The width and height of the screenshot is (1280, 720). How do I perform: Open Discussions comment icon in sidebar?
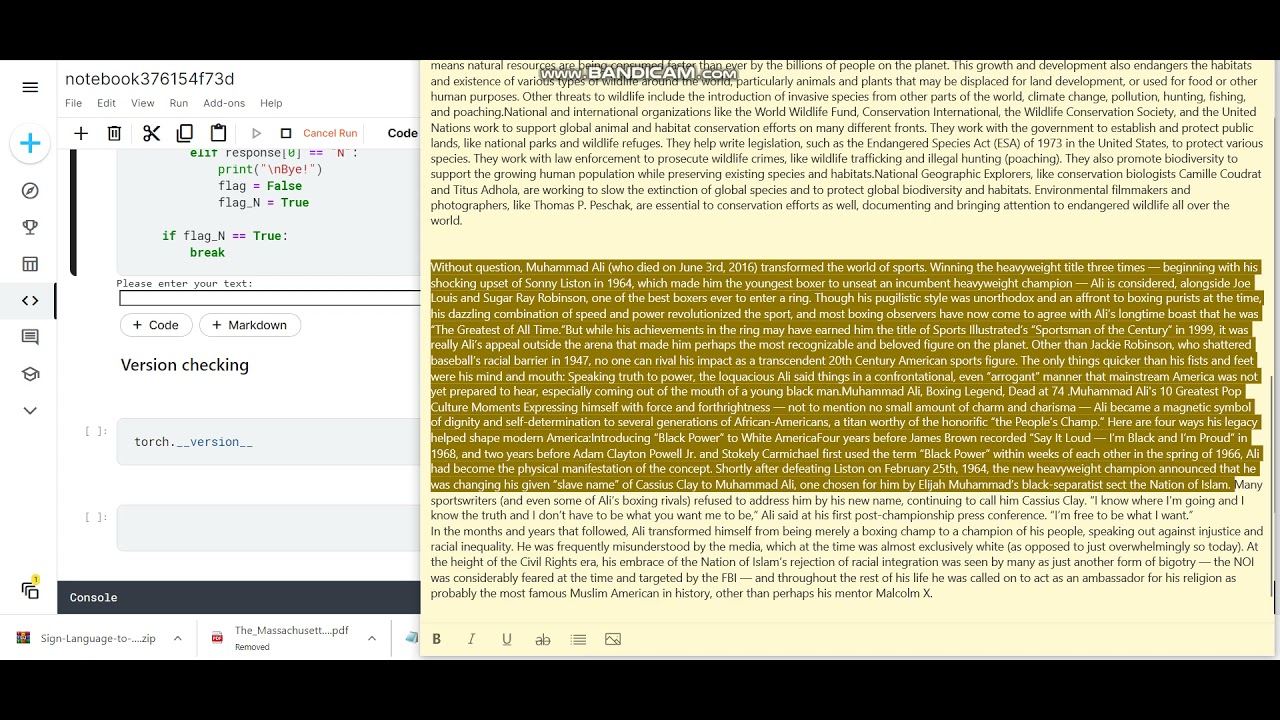pos(30,337)
